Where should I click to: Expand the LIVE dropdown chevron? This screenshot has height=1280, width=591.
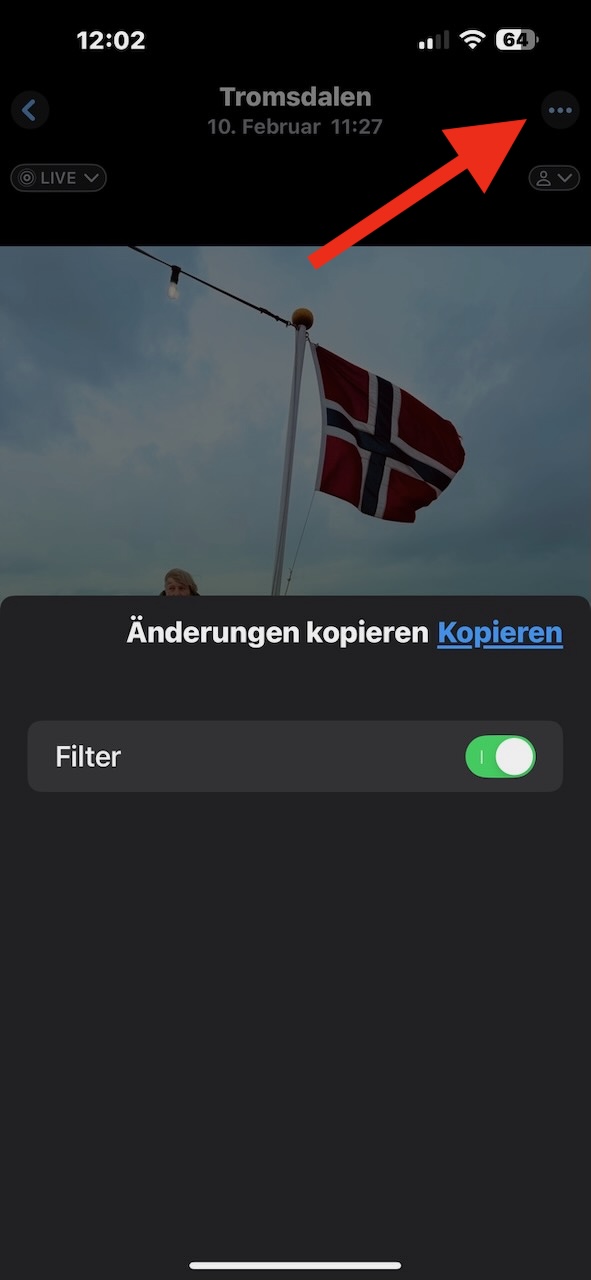click(x=92, y=178)
